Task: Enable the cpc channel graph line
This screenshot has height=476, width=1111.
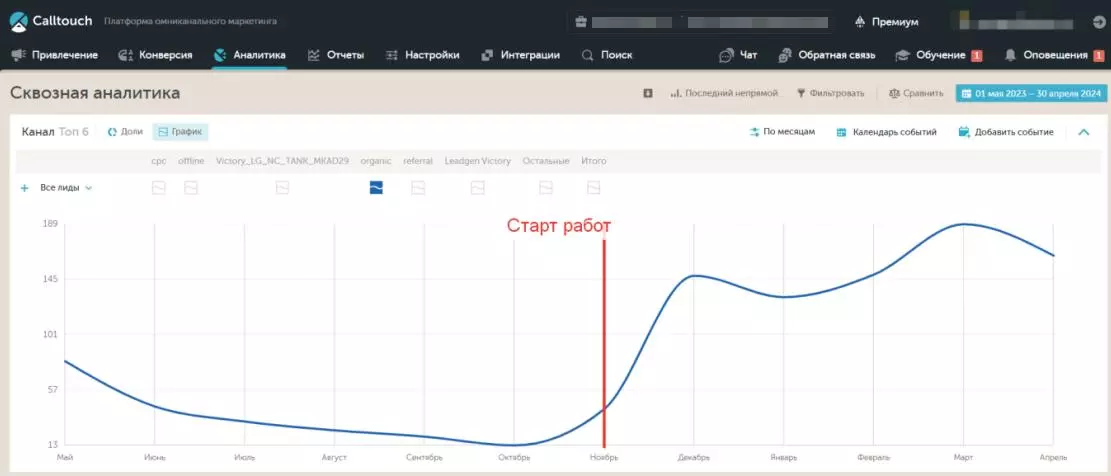Action: 158,187
